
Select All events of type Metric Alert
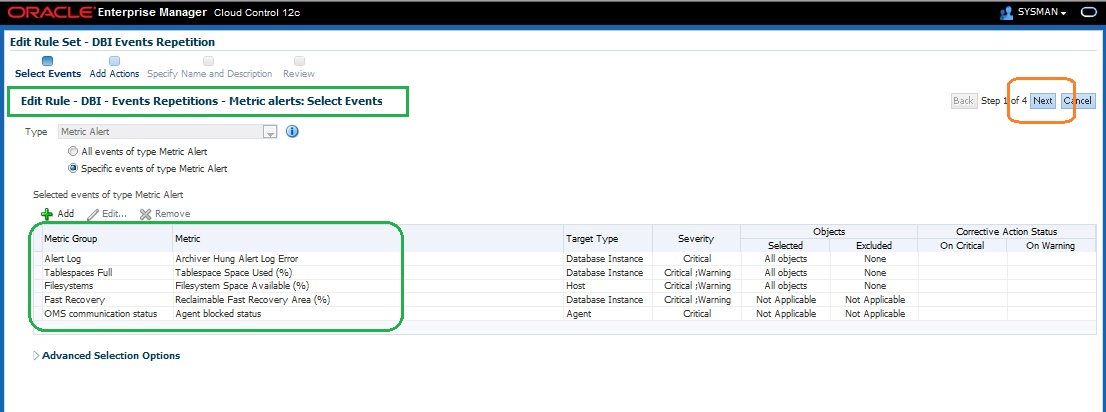[x=73, y=151]
